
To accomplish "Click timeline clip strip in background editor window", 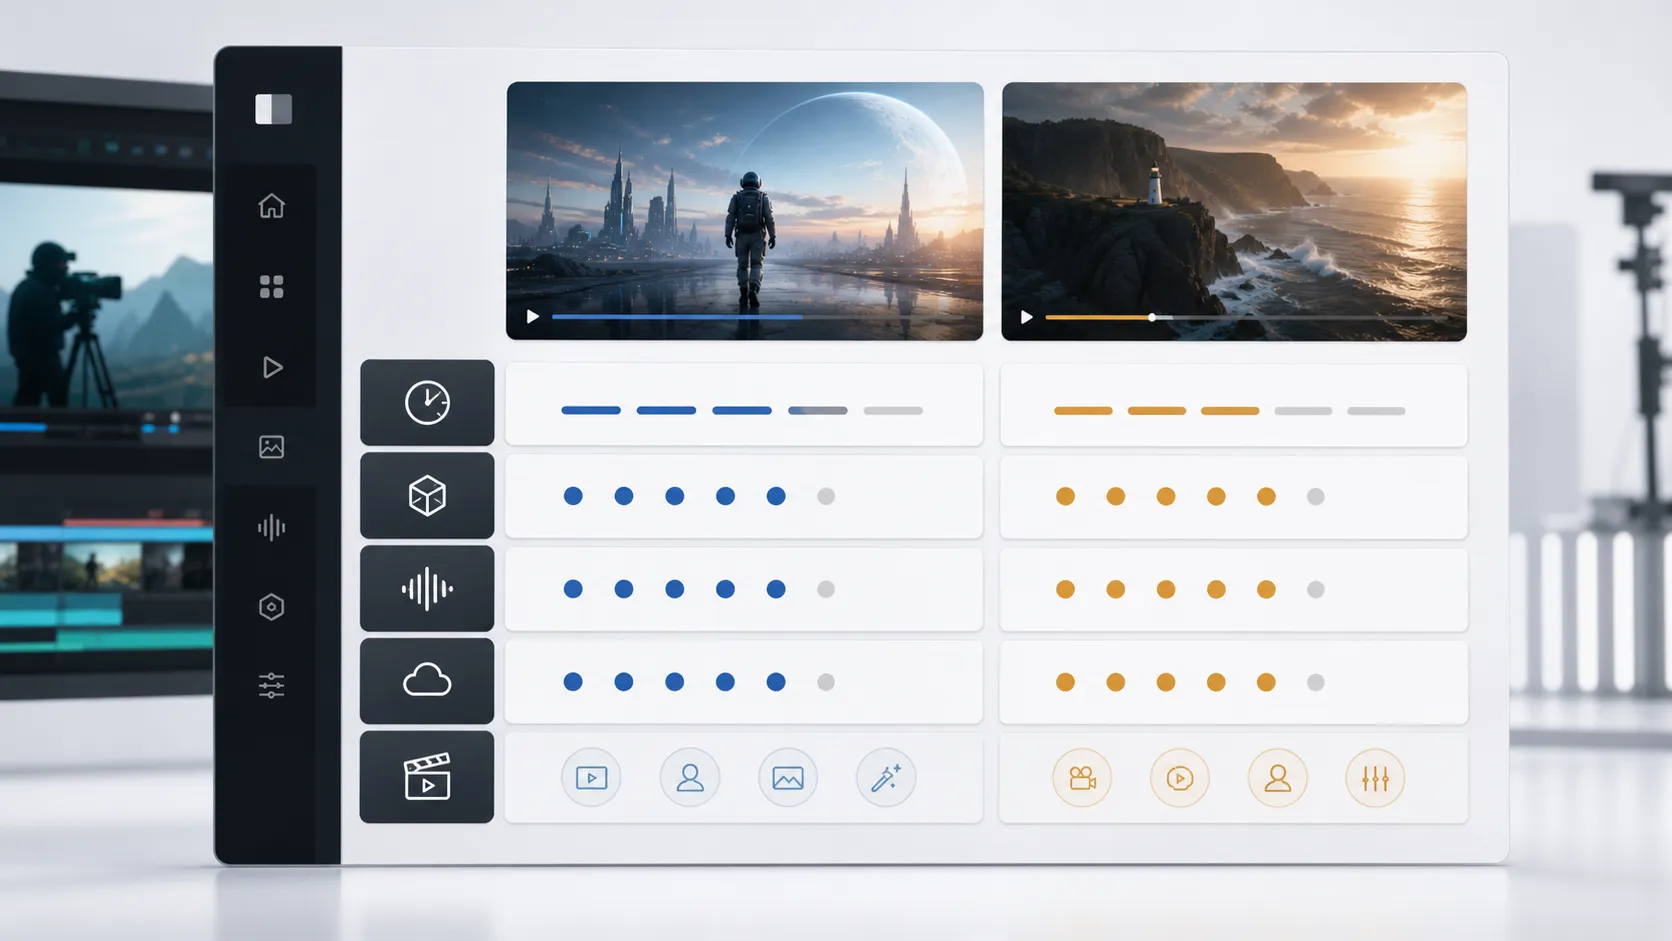I will 106,566.
